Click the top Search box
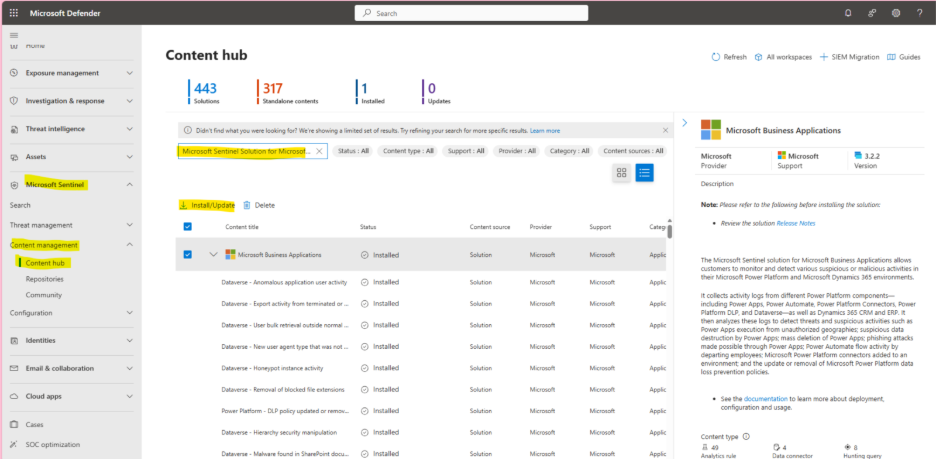 coord(471,13)
